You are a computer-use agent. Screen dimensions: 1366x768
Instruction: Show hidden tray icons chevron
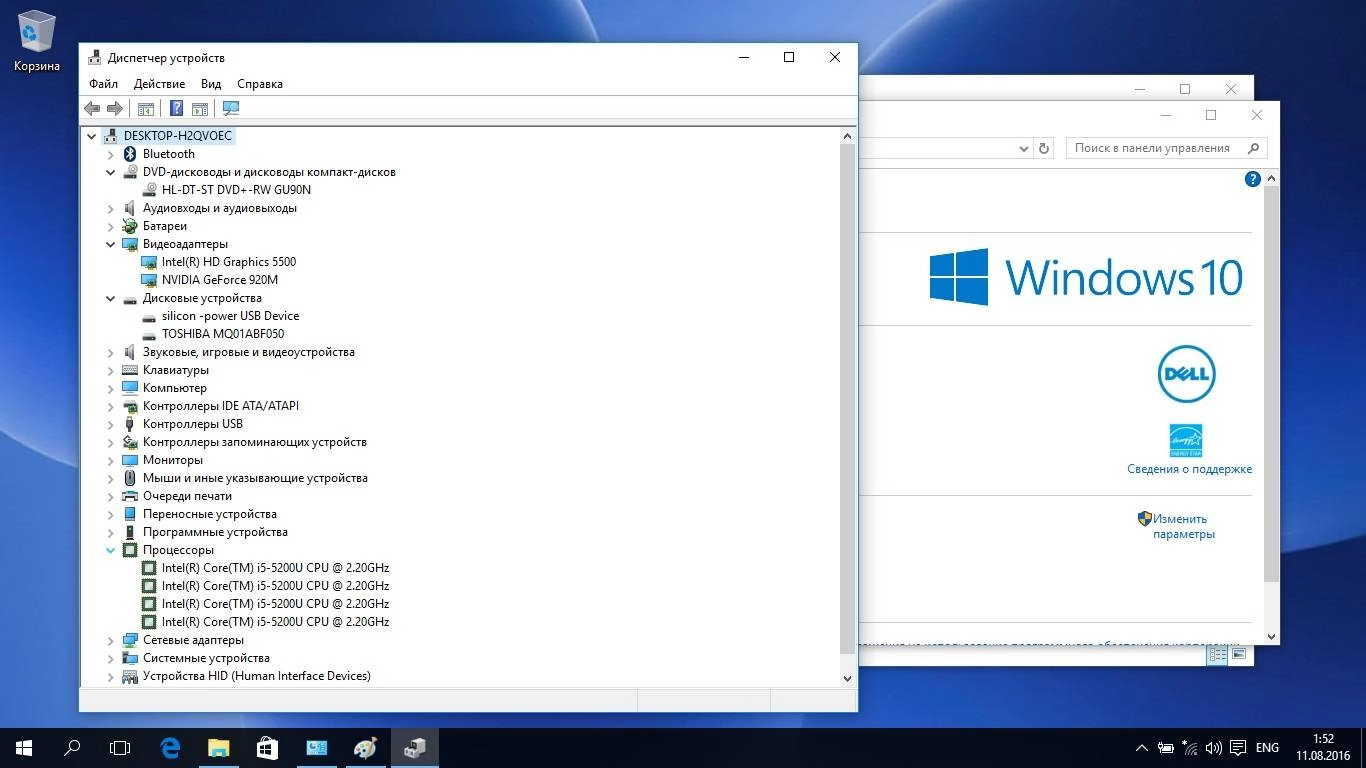tap(1141, 748)
